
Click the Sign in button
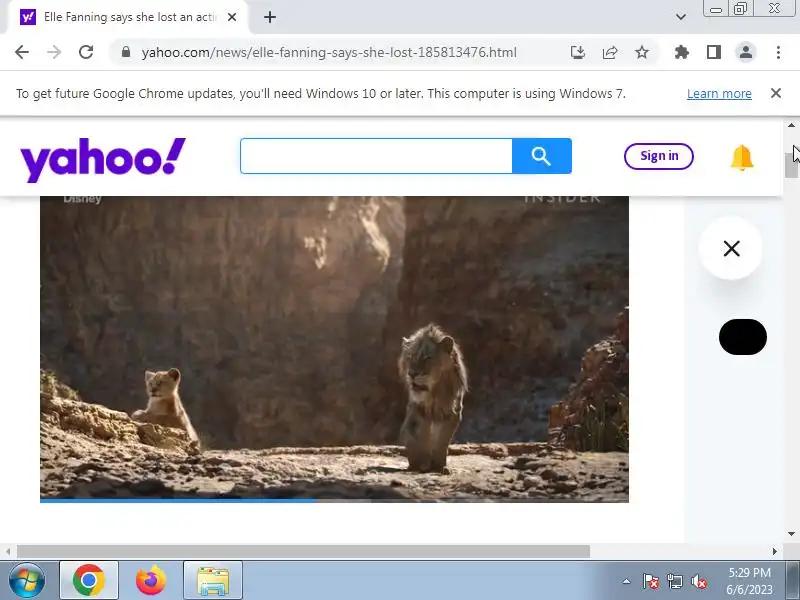pos(659,156)
